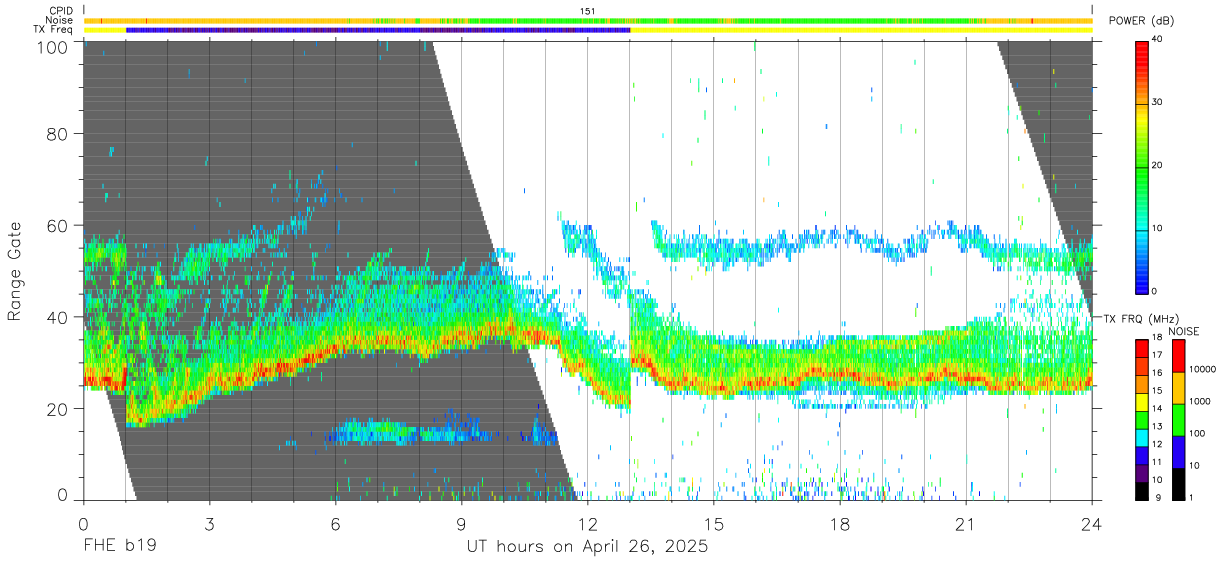Click the NOISE color scale bar
The image size is (1228, 567).
(x=1179, y=420)
